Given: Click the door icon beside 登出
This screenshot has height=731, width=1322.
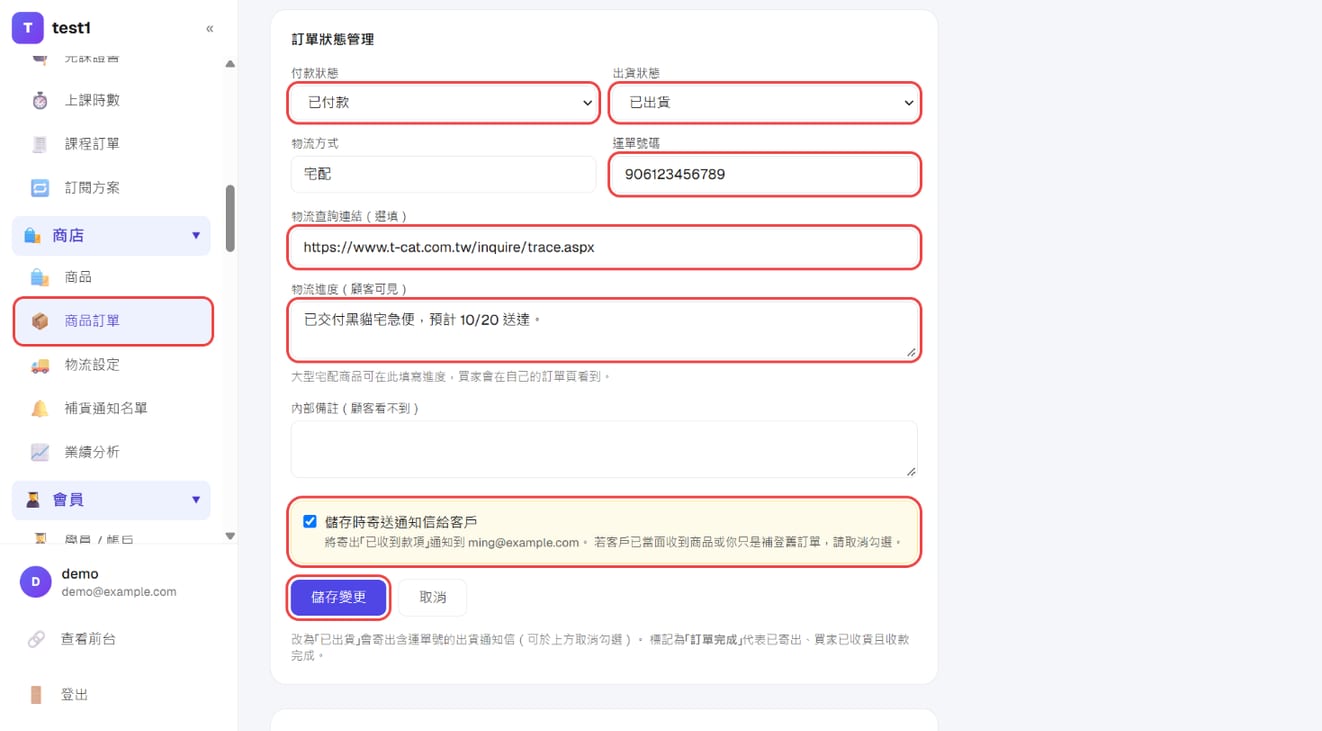Looking at the screenshot, I should 36,695.
